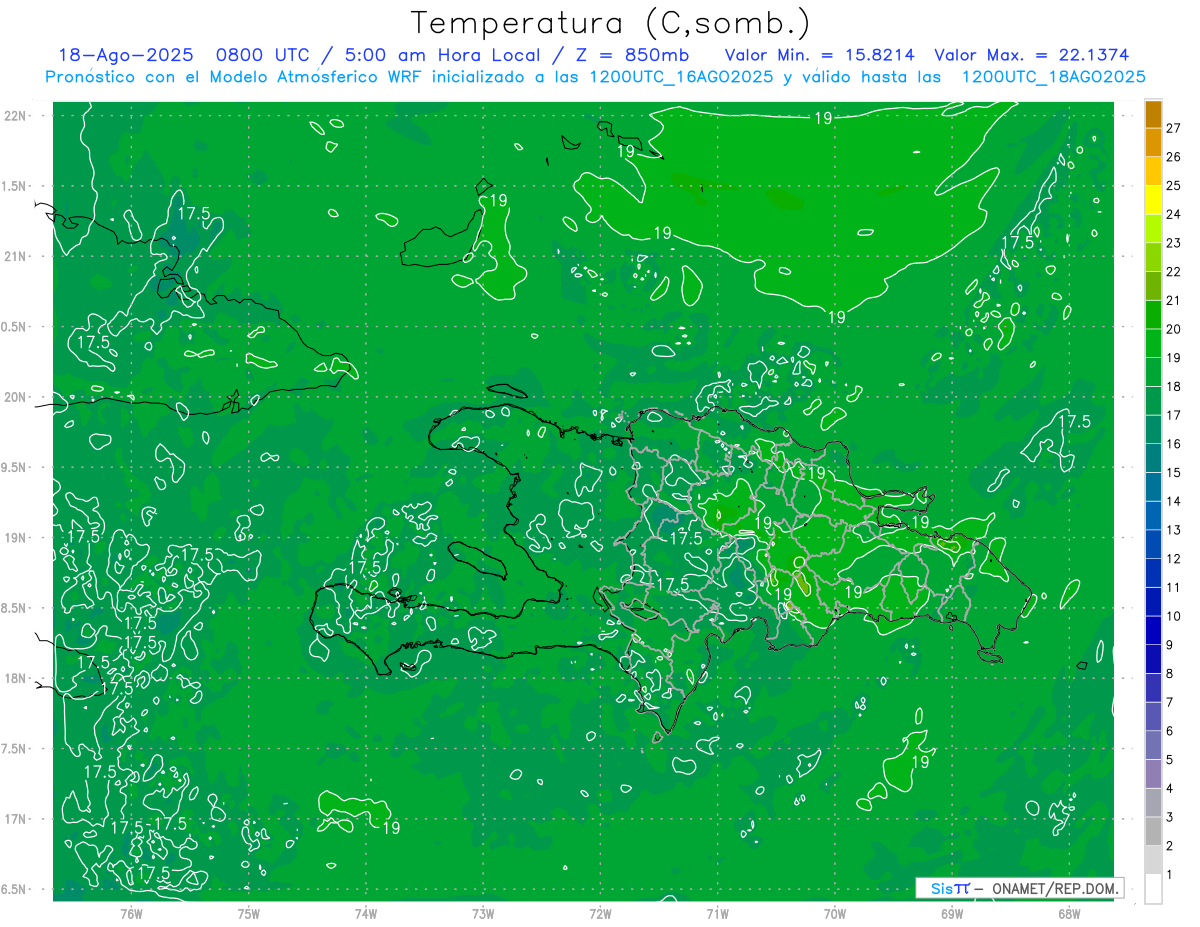Click the "6.5N" latitude axis label
Screen dimensions: 1200x927
click(x=15, y=890)
